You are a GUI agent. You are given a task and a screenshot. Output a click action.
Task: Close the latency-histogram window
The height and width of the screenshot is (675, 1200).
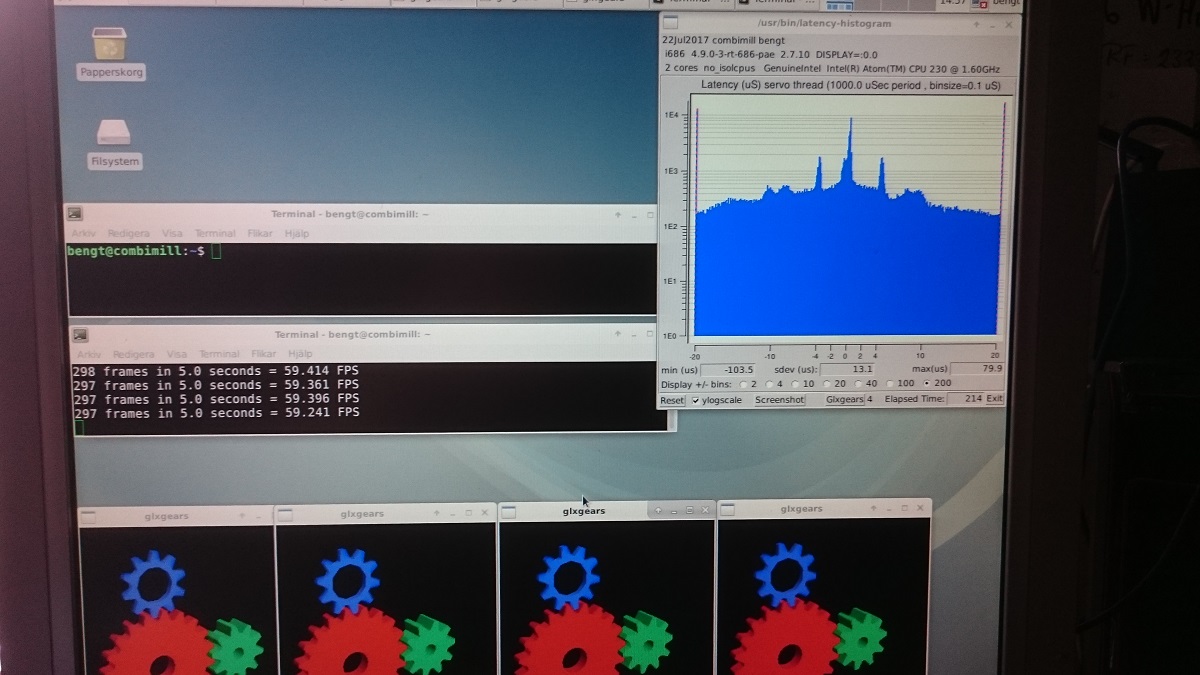[1010, 23]
